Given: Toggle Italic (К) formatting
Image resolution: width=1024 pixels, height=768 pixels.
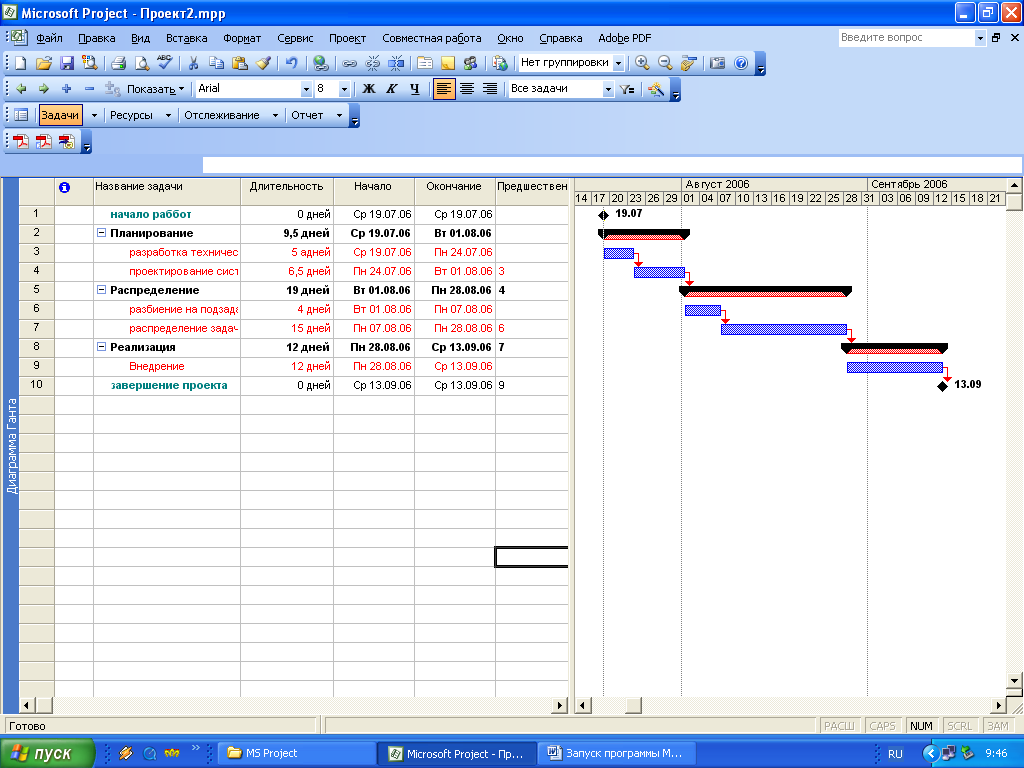Looking at the screenshot, I should pos(392,89).
